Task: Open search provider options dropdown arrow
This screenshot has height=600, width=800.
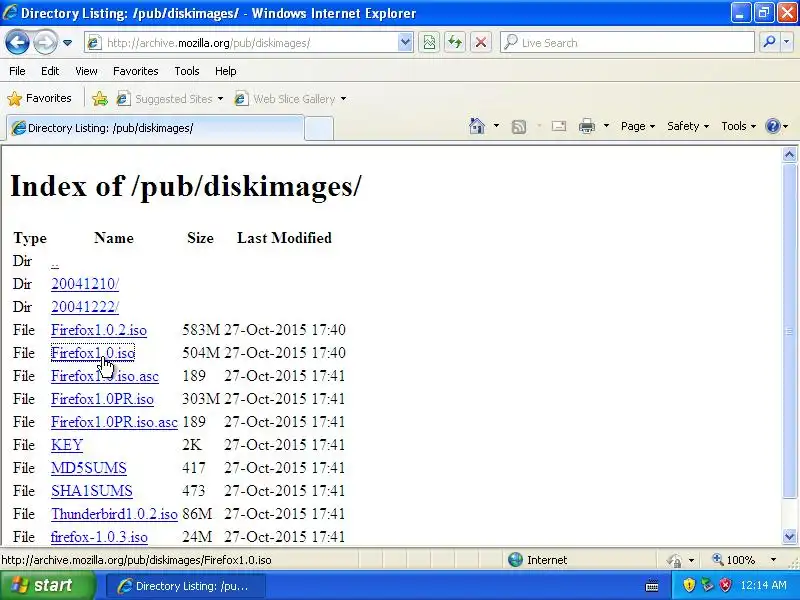Action: [x=787, y=43]
